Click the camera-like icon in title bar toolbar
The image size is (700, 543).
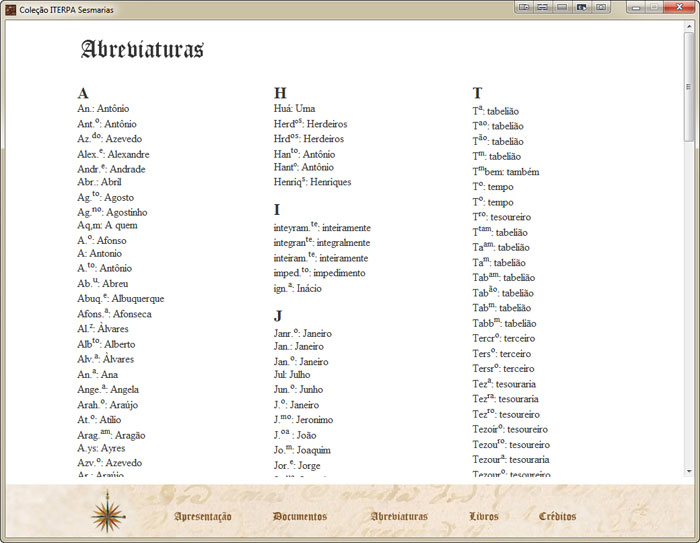coord(601,7)
